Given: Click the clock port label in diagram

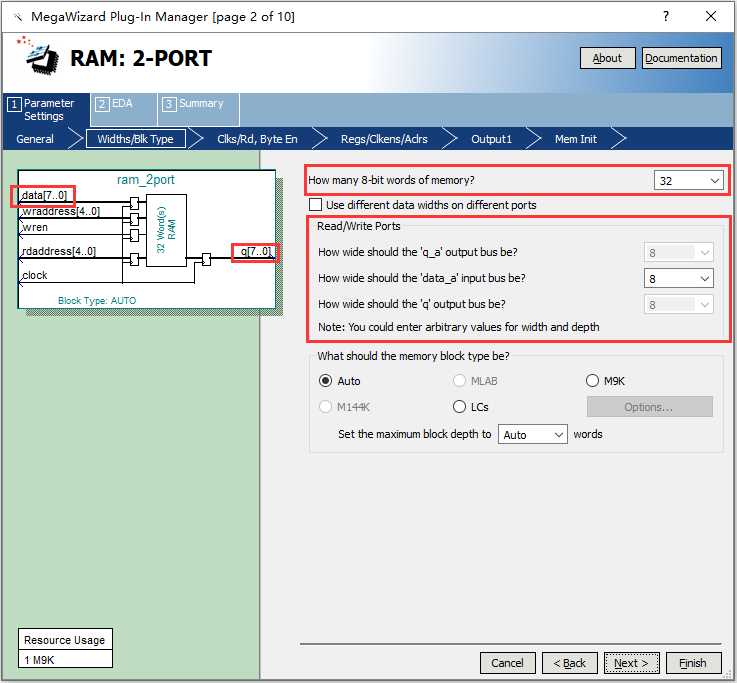Looking at the screenshot, I should tap(35, 275).
